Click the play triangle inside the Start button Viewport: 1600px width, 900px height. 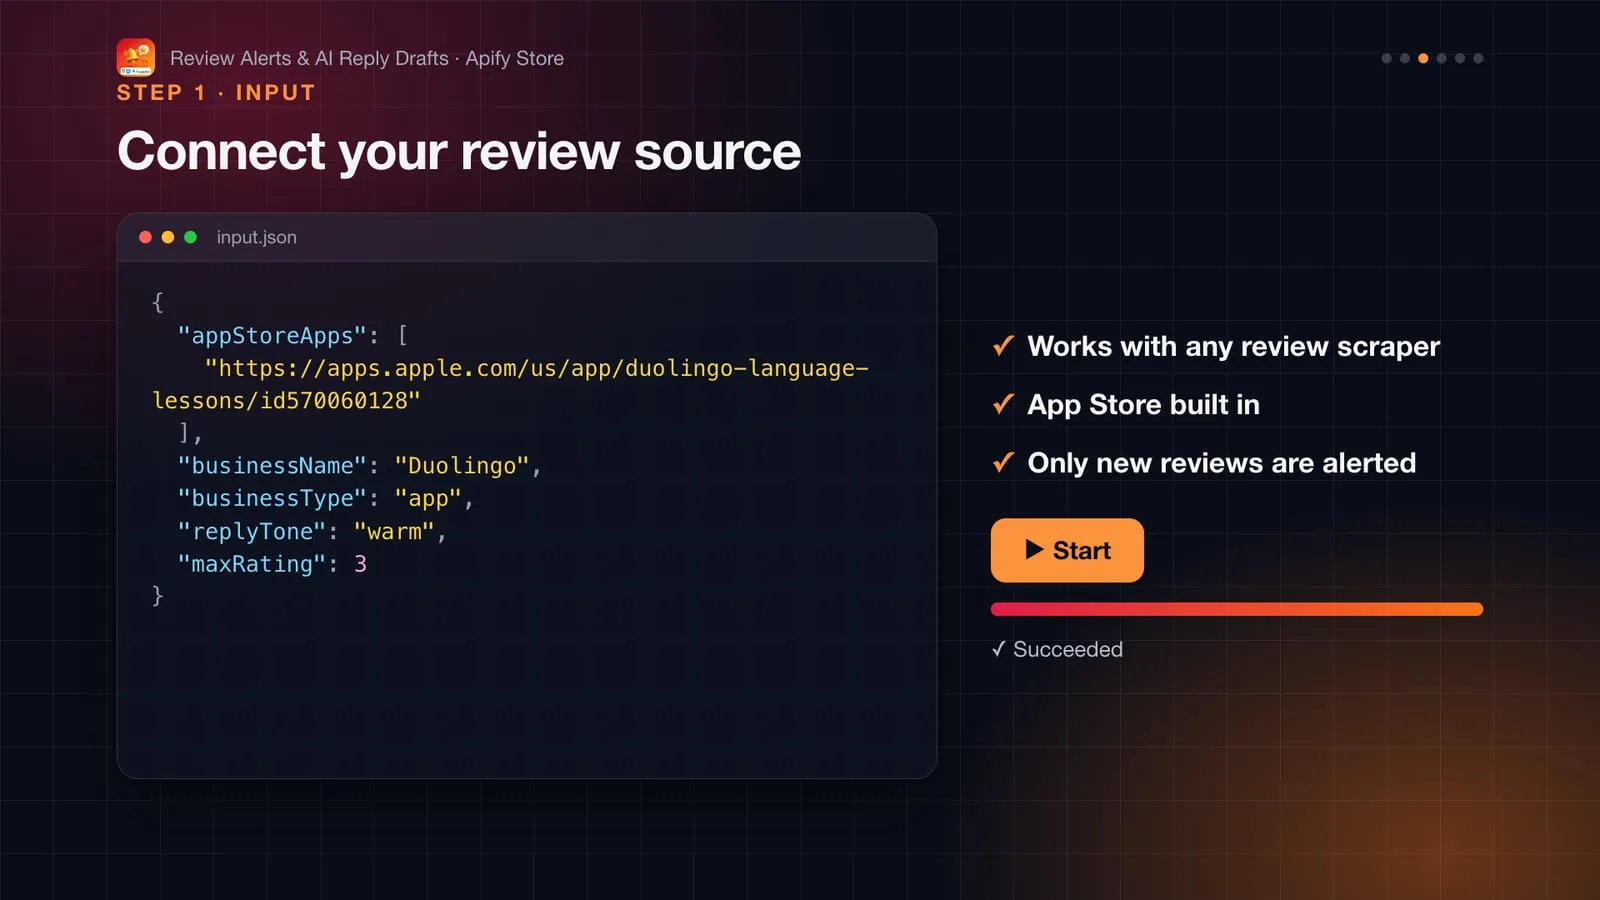(1034, 549)
